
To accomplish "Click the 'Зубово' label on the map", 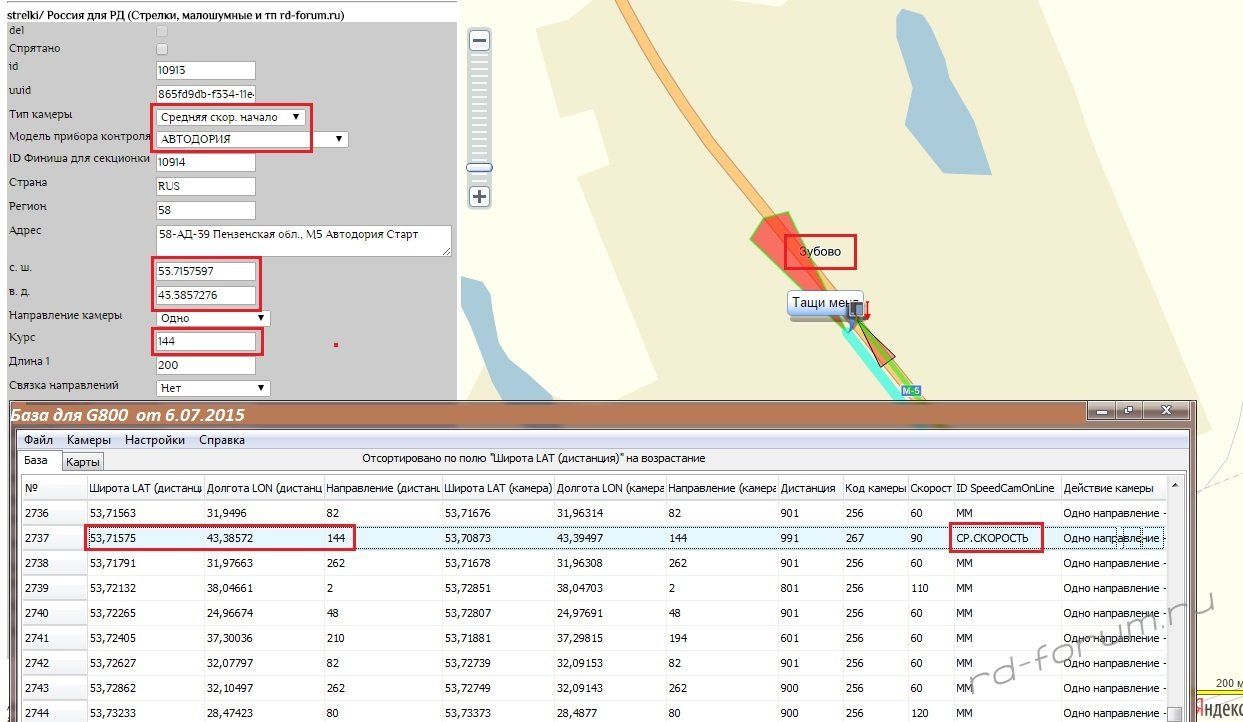I will 820,252.
